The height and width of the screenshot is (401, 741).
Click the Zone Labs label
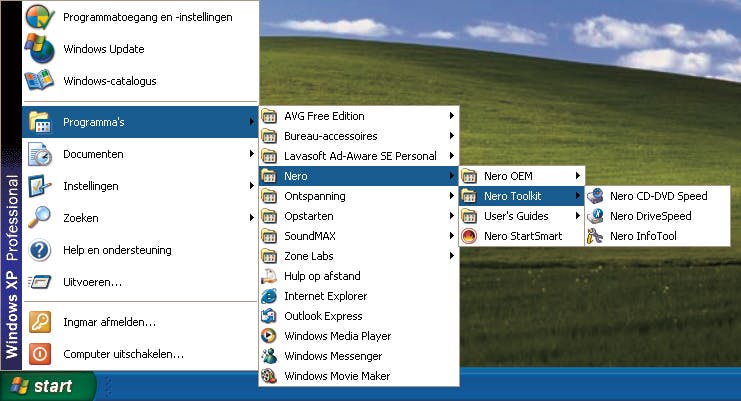pos(309,256)
